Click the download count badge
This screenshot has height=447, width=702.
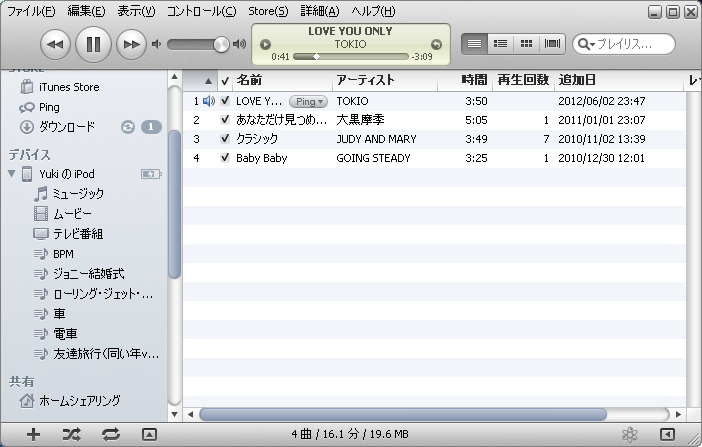pyautogui.click(x=151, y=127)
